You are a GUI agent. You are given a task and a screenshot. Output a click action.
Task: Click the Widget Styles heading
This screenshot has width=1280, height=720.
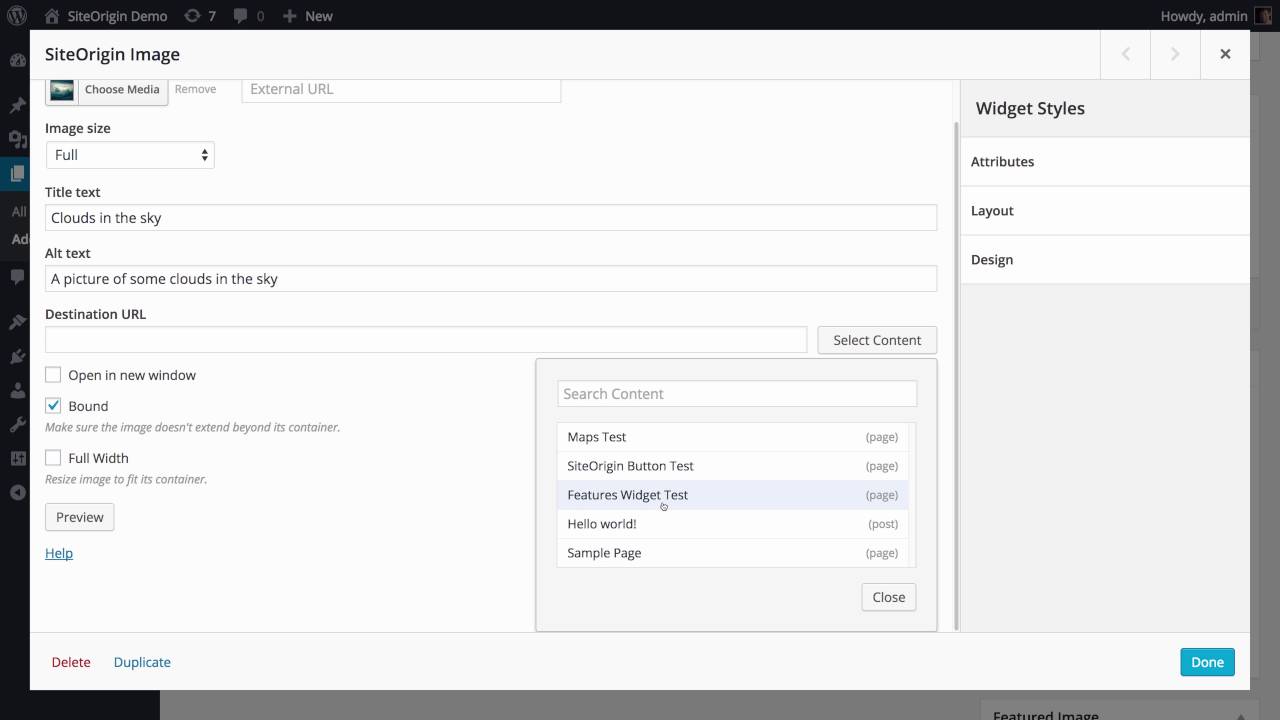pyautogui.click(x=1030, y=108)
